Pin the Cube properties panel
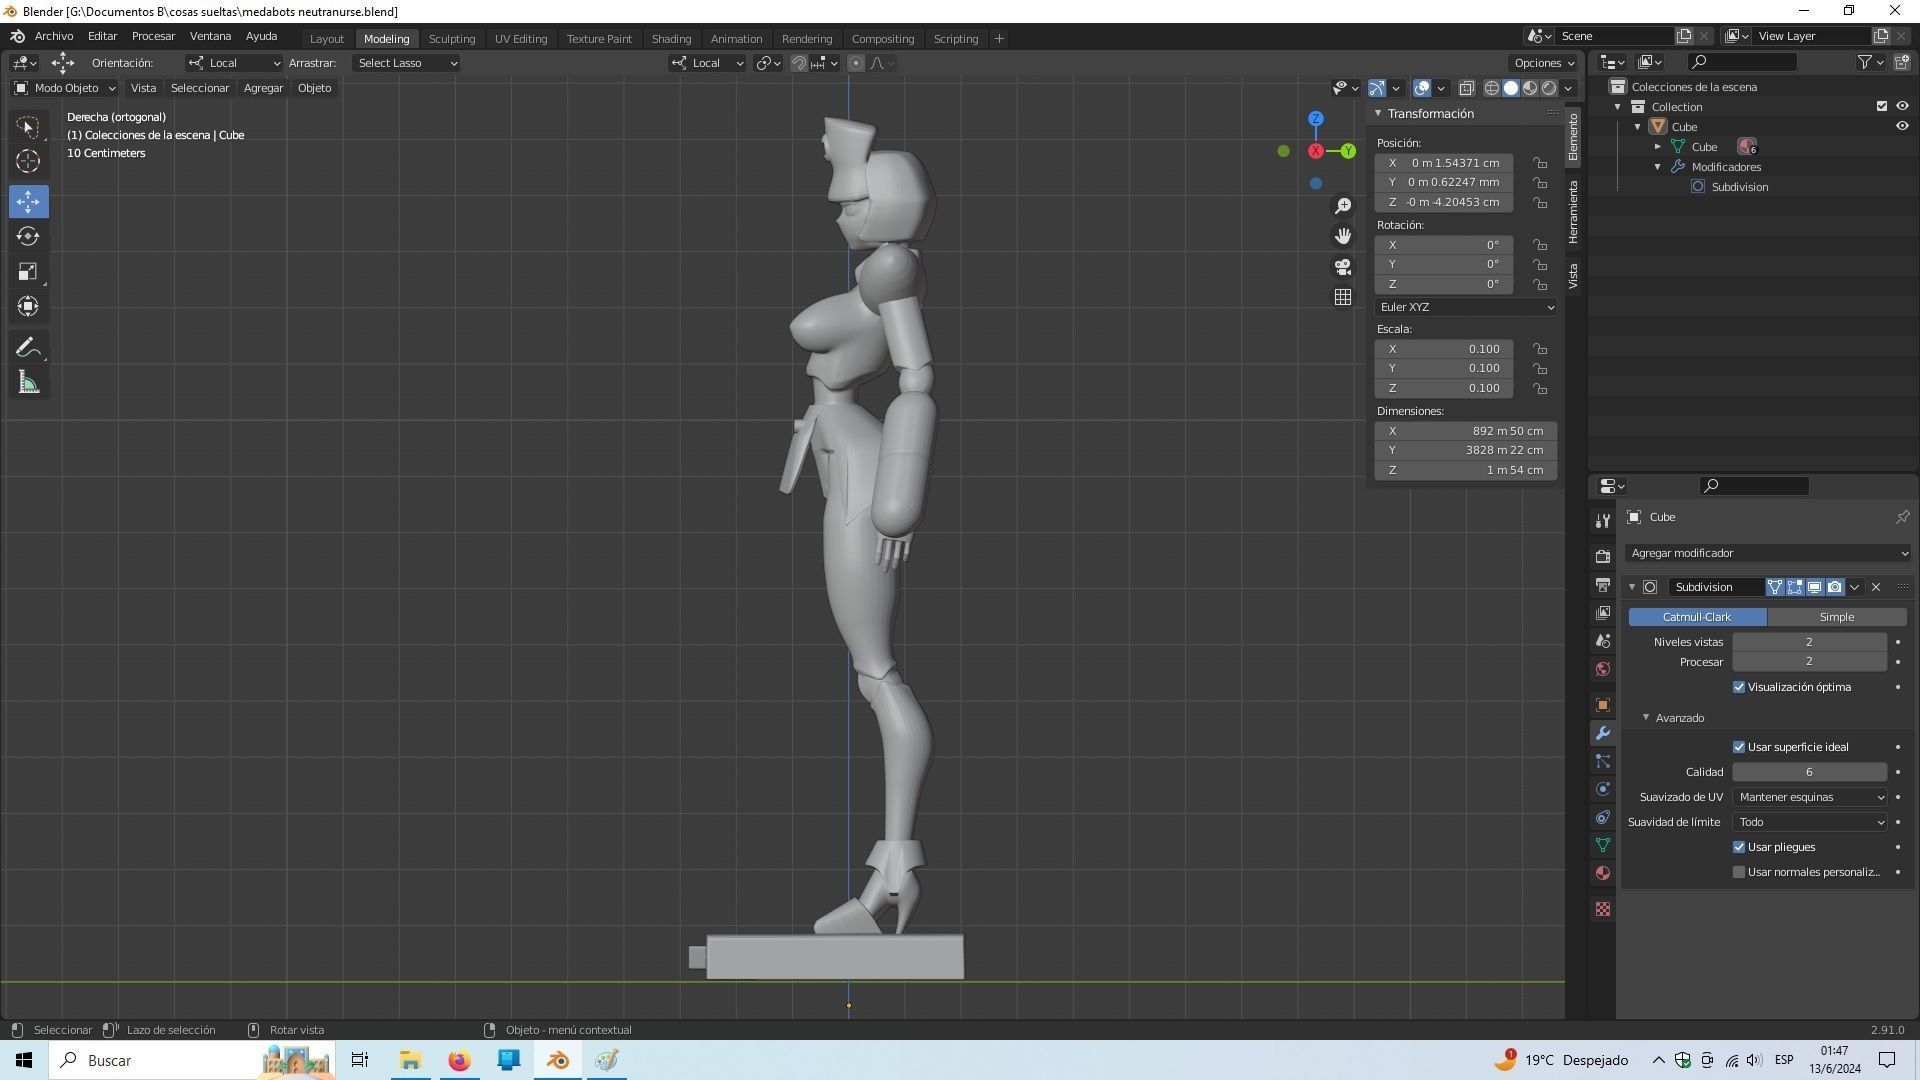The image size is (1920, 1080). tap(1902, 517)
